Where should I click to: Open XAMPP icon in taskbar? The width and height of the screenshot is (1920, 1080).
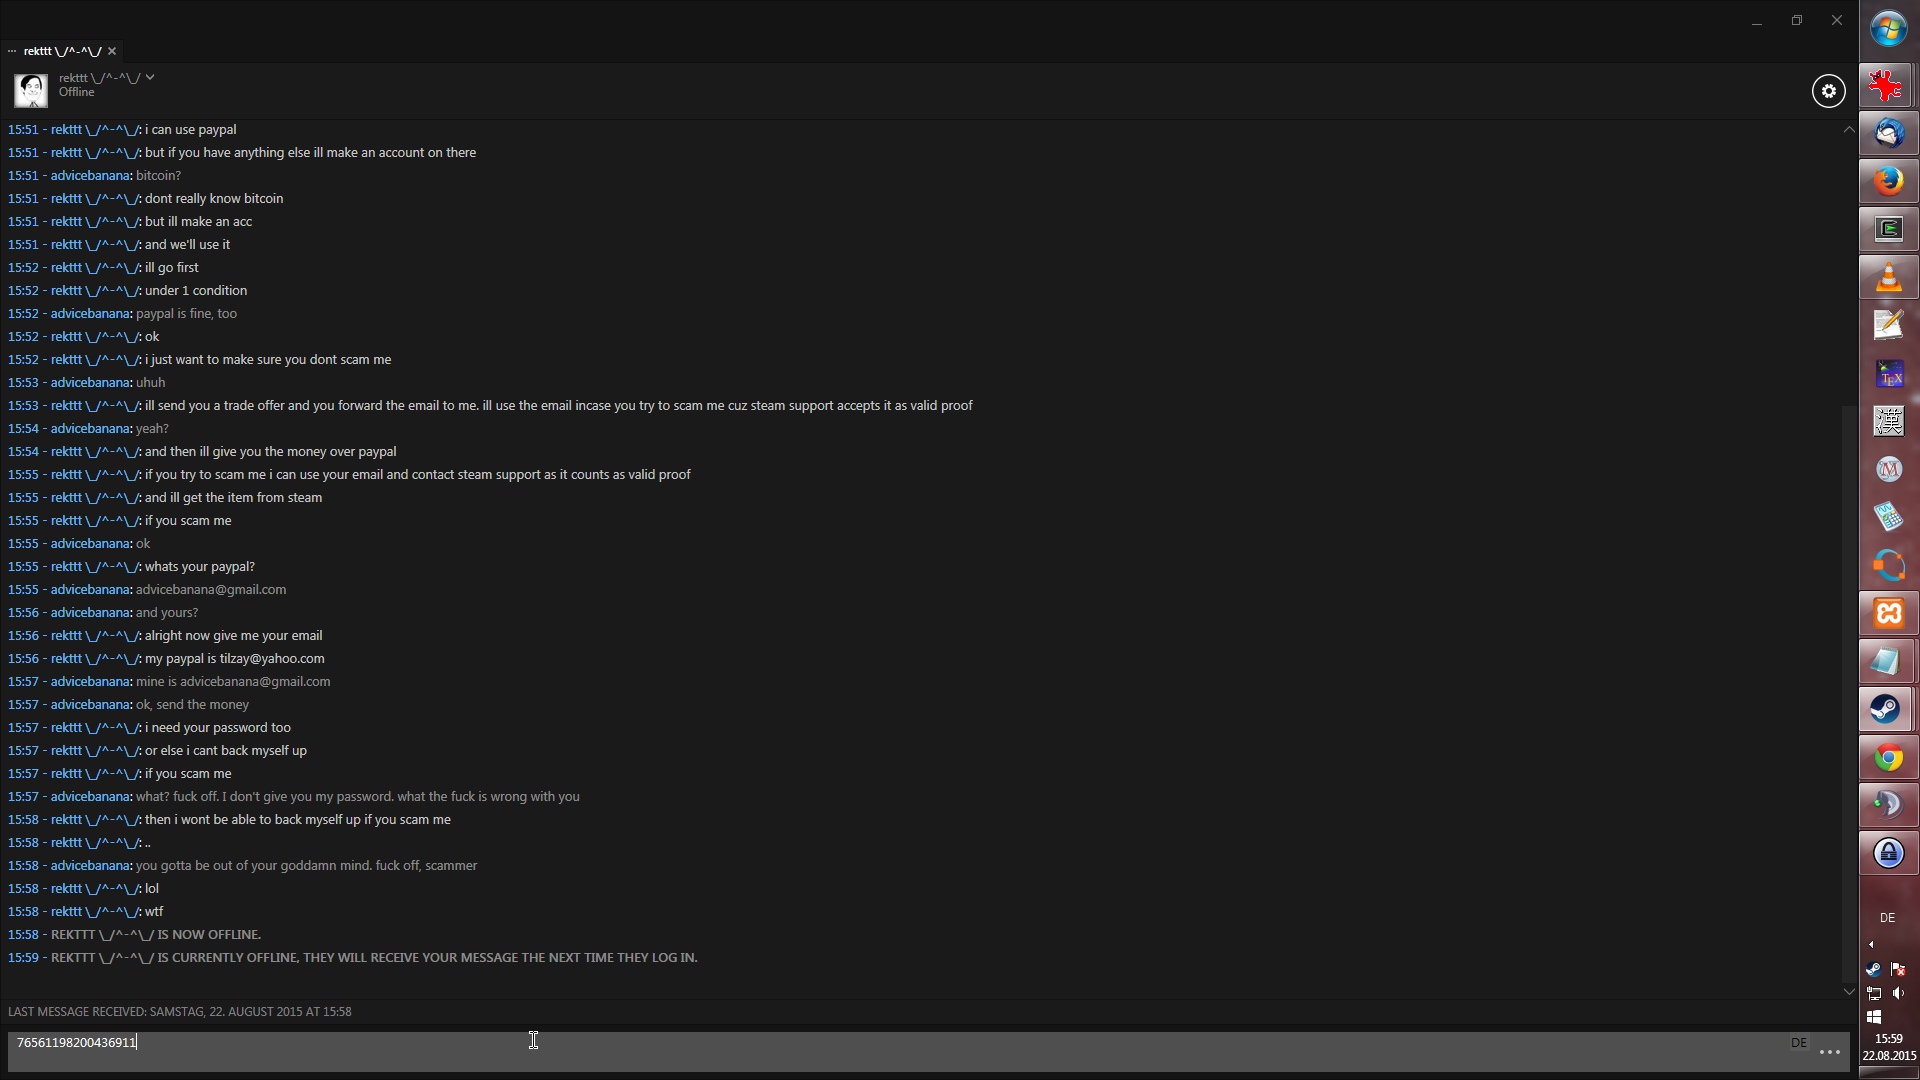point(1888,613)
